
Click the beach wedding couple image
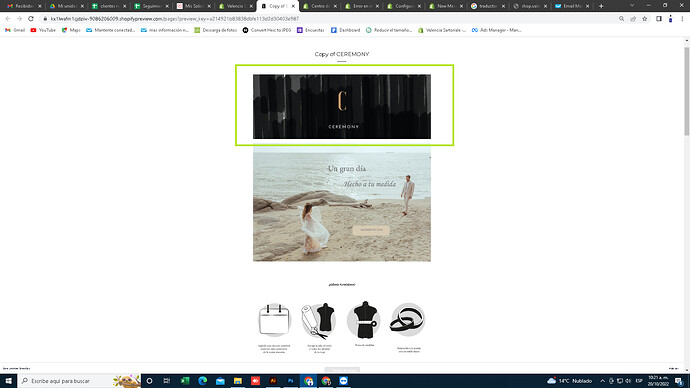pos(342,204)
